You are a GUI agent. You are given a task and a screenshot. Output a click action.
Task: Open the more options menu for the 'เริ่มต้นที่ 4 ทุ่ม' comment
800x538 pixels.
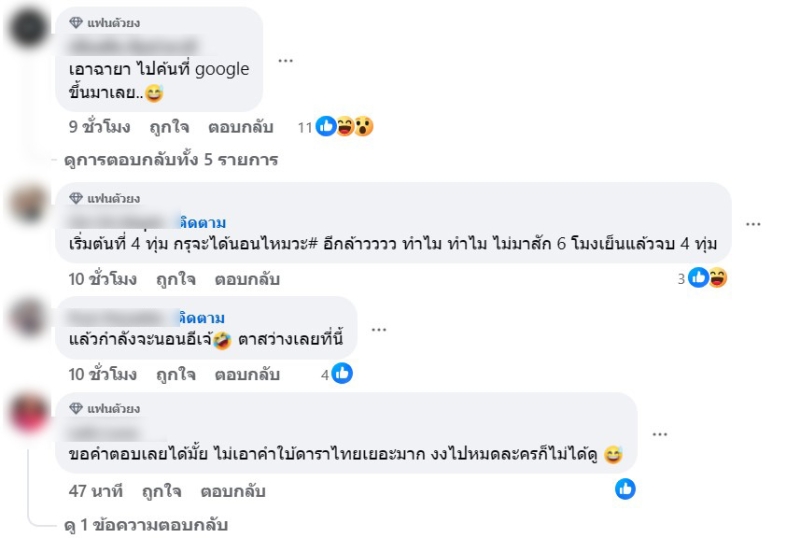click(x=753, y=224)
